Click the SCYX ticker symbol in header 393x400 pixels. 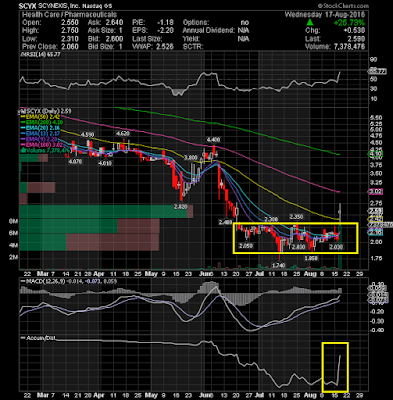coord(27,6)
